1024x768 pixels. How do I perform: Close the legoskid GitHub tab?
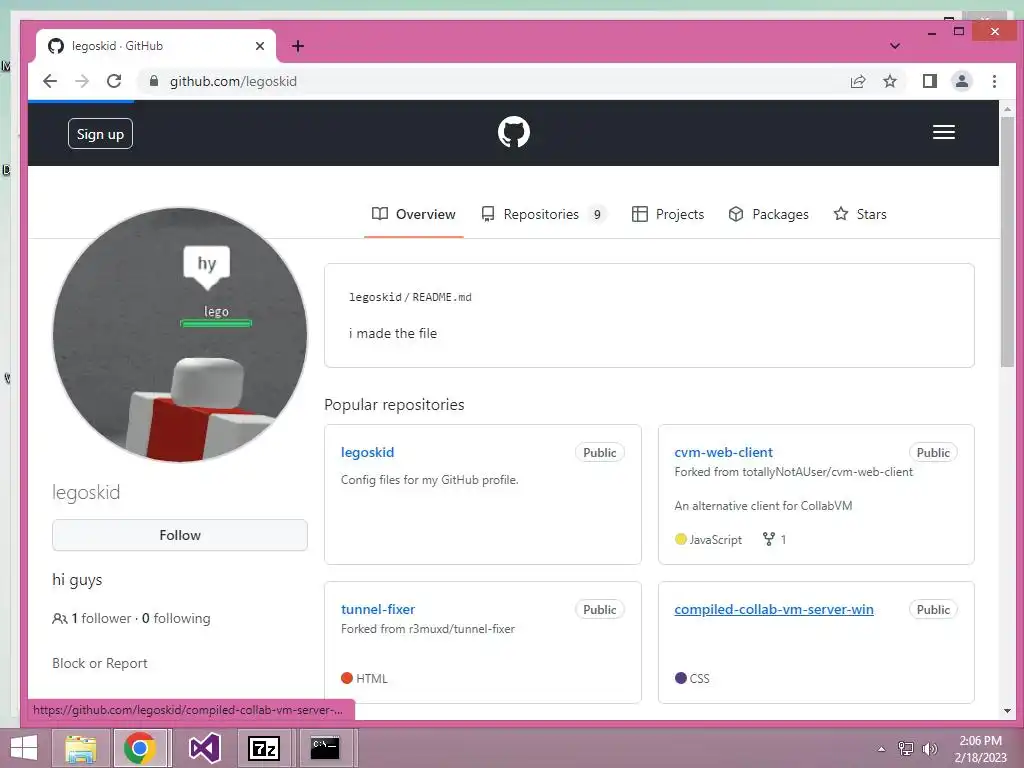[260, 46]
